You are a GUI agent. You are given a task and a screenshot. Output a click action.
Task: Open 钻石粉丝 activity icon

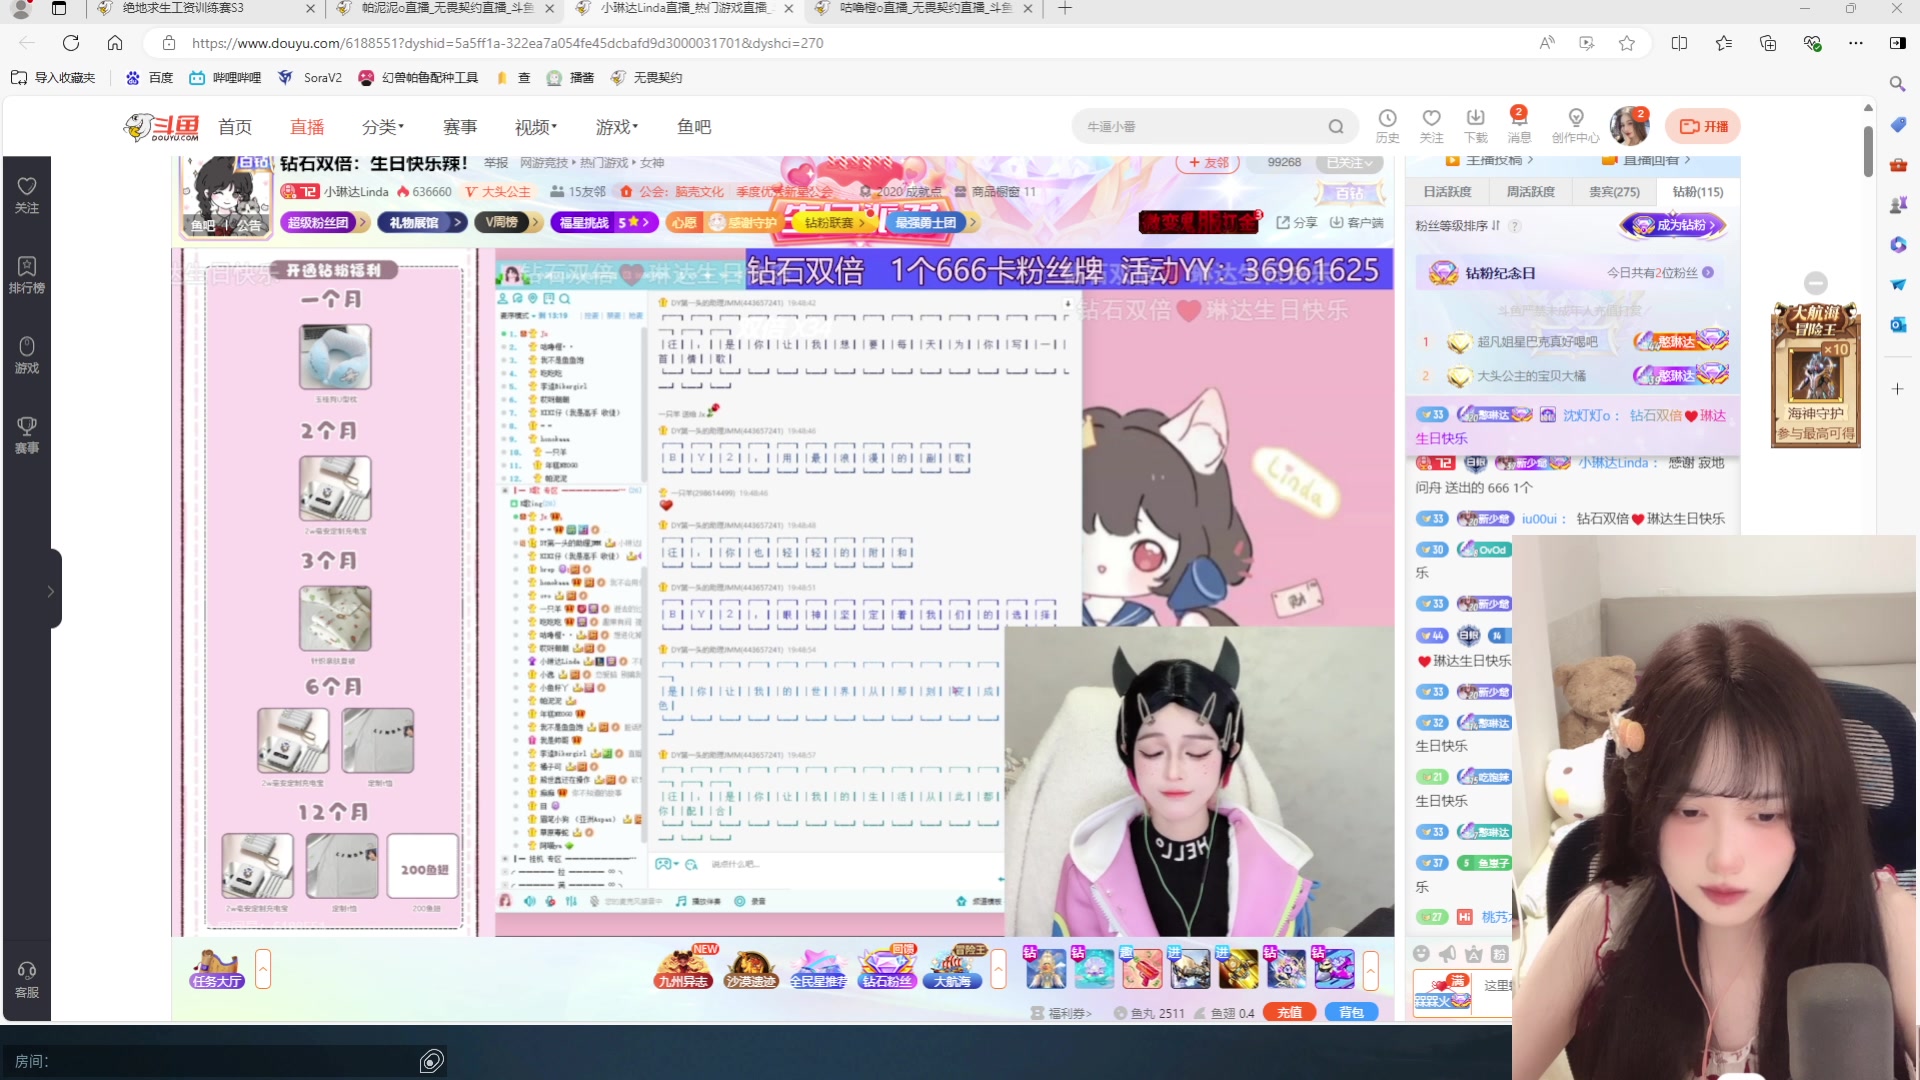tap(887, 968)
